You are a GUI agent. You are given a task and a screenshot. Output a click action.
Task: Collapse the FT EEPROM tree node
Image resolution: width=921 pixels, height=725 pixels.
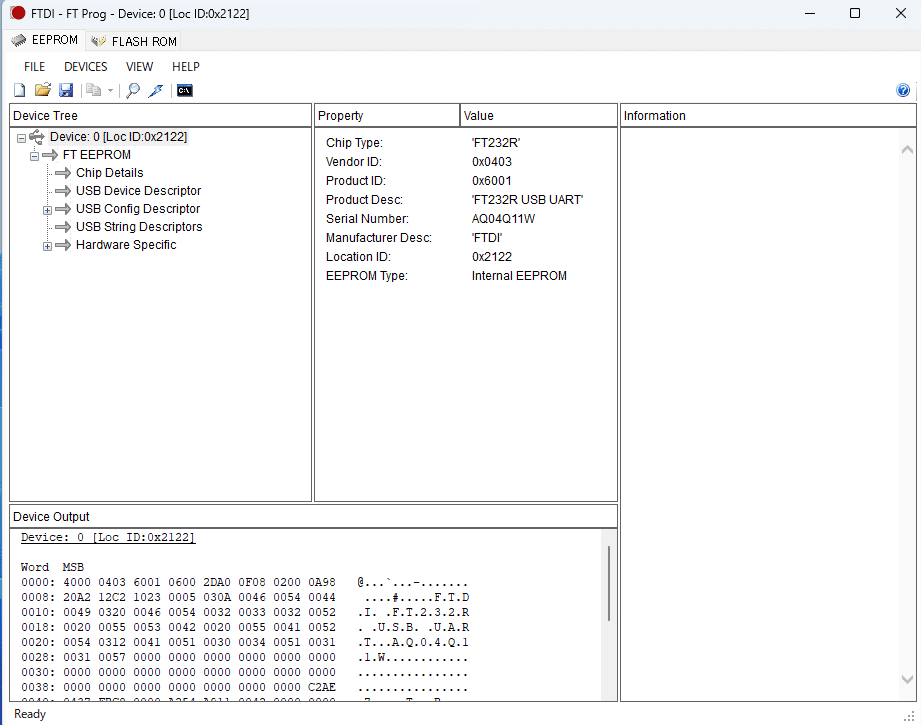tap(35, 156)
